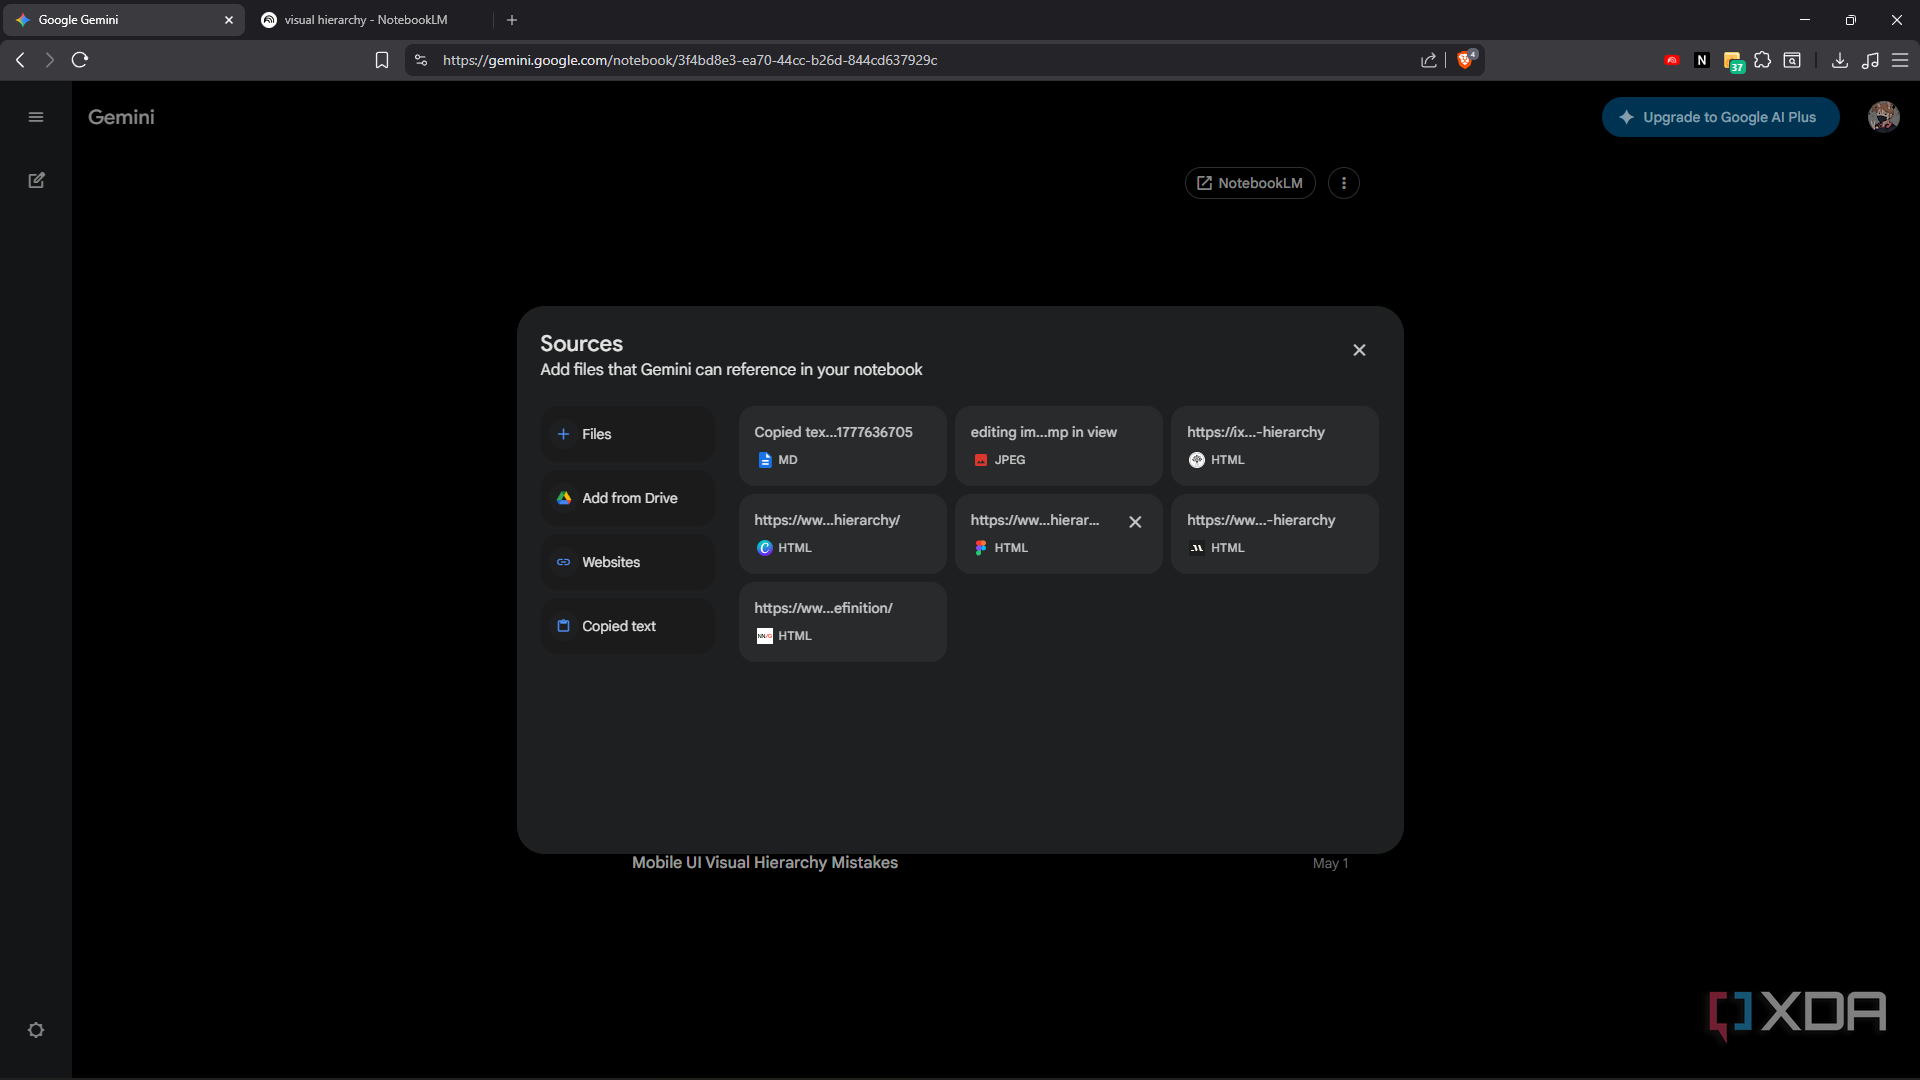The width and height of the screenshot is (1920, 1080).
Task: Open the NotebookLM button
Action: 1250,183
